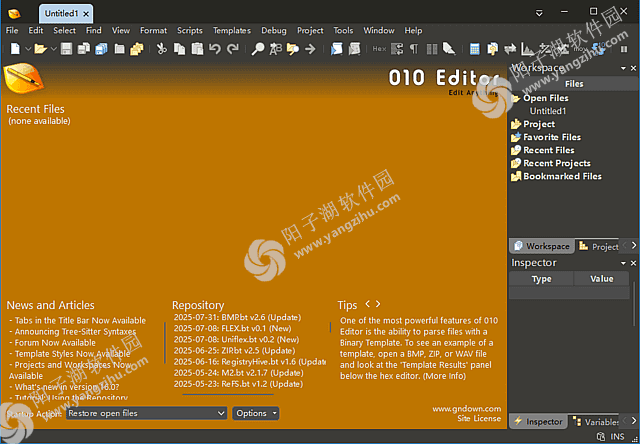Click the Close File toolbar icon
640x444 pixels.
click(119, 49)
